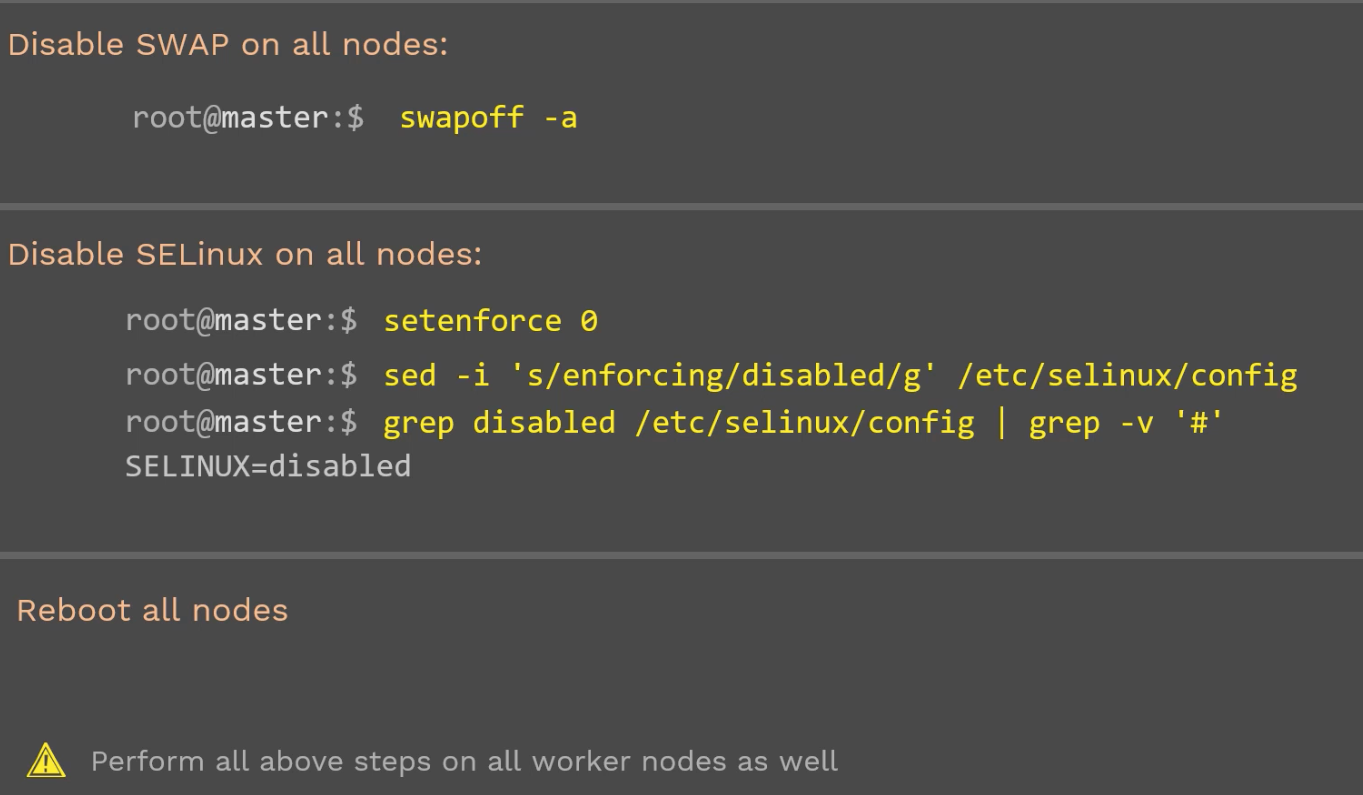Click root@master prompt before grep command

[241, 423]
